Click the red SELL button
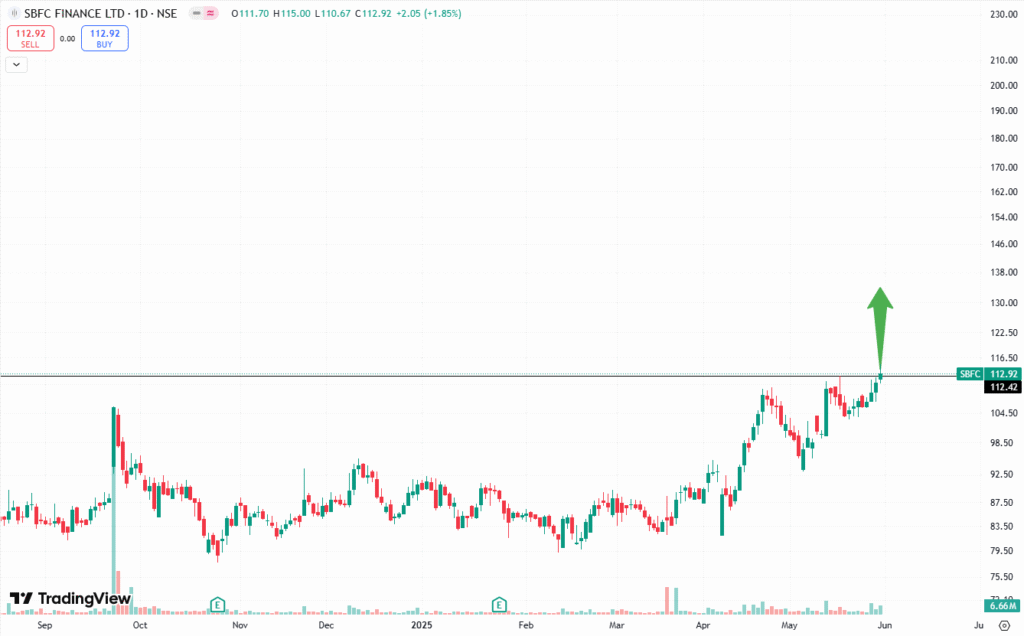Image resolution: width=1024 pixels, height=636 pixels. (x=31, y=39)
